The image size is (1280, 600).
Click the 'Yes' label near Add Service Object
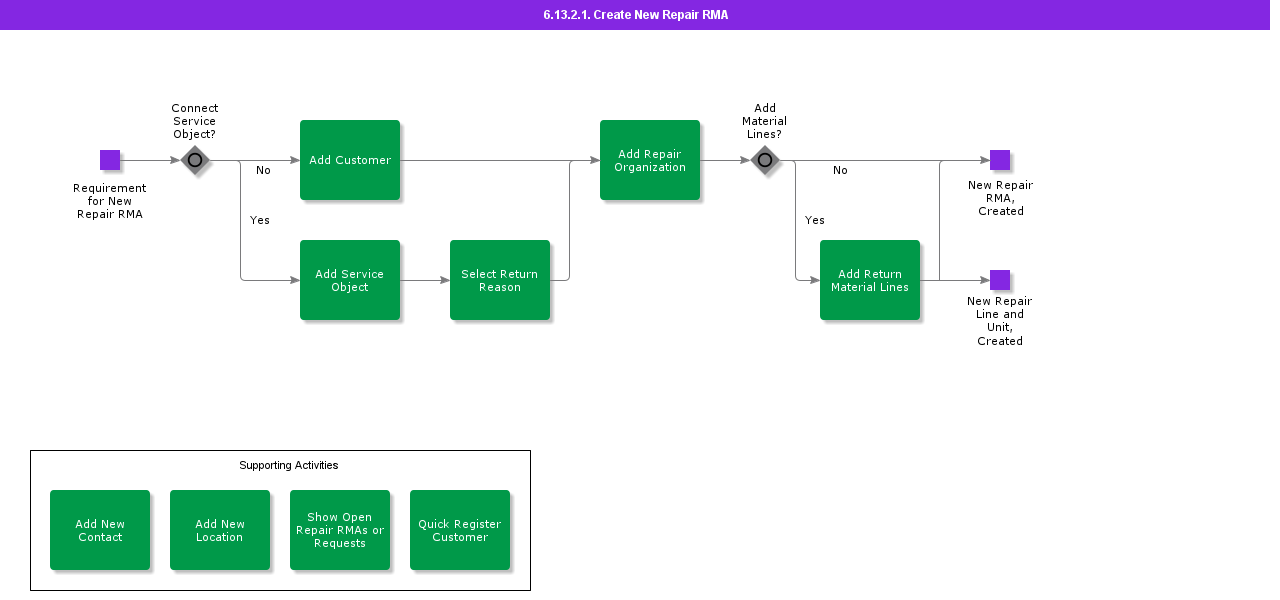260,220
